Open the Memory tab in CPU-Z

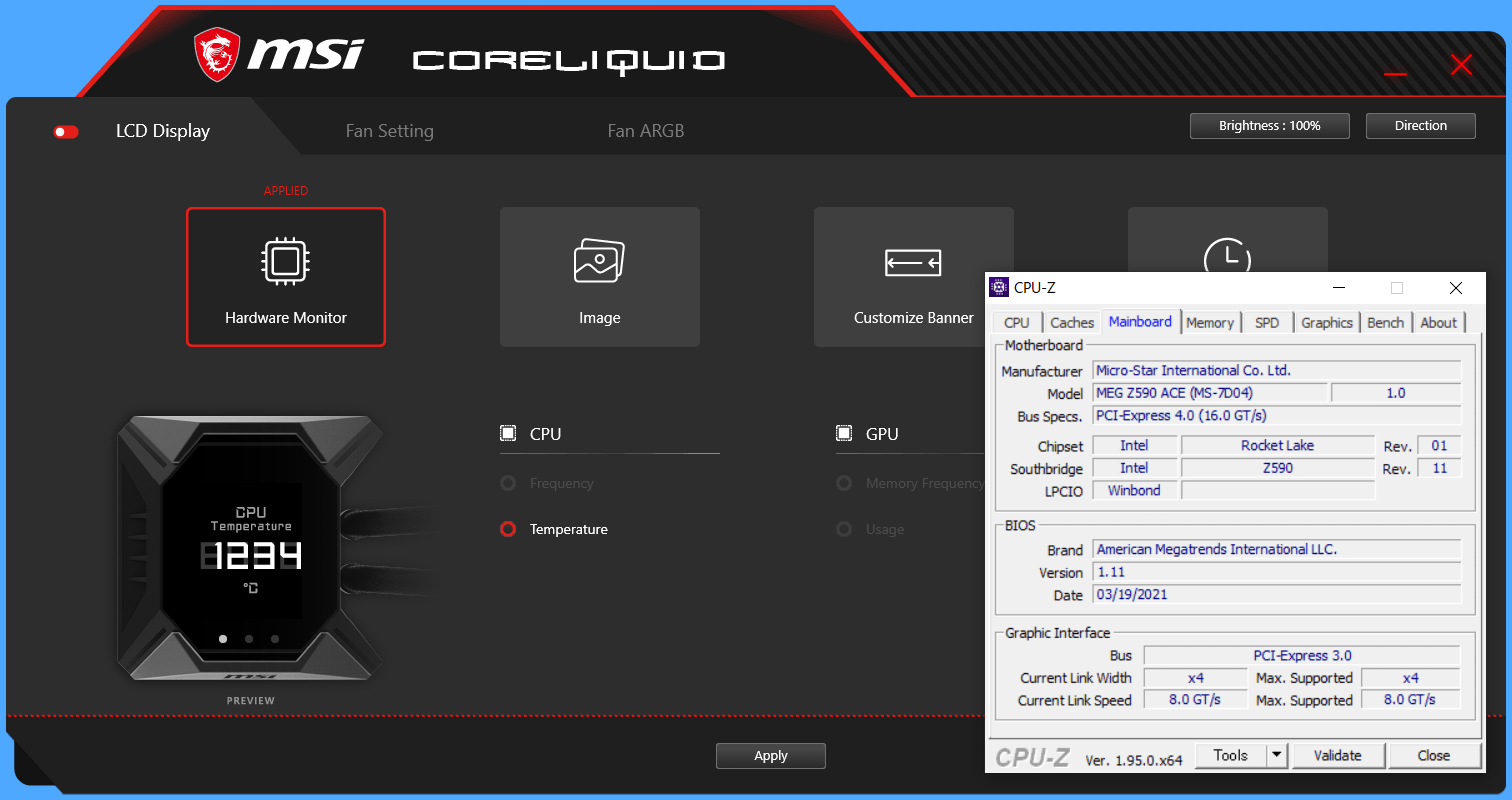pos(1210,323)
